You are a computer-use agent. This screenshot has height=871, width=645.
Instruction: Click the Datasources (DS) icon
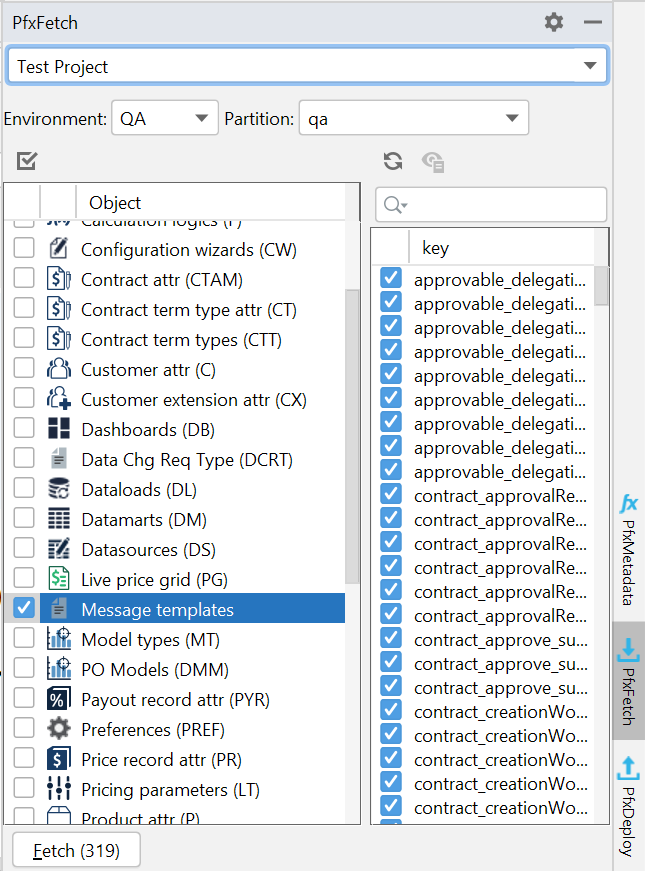point(58,549)
